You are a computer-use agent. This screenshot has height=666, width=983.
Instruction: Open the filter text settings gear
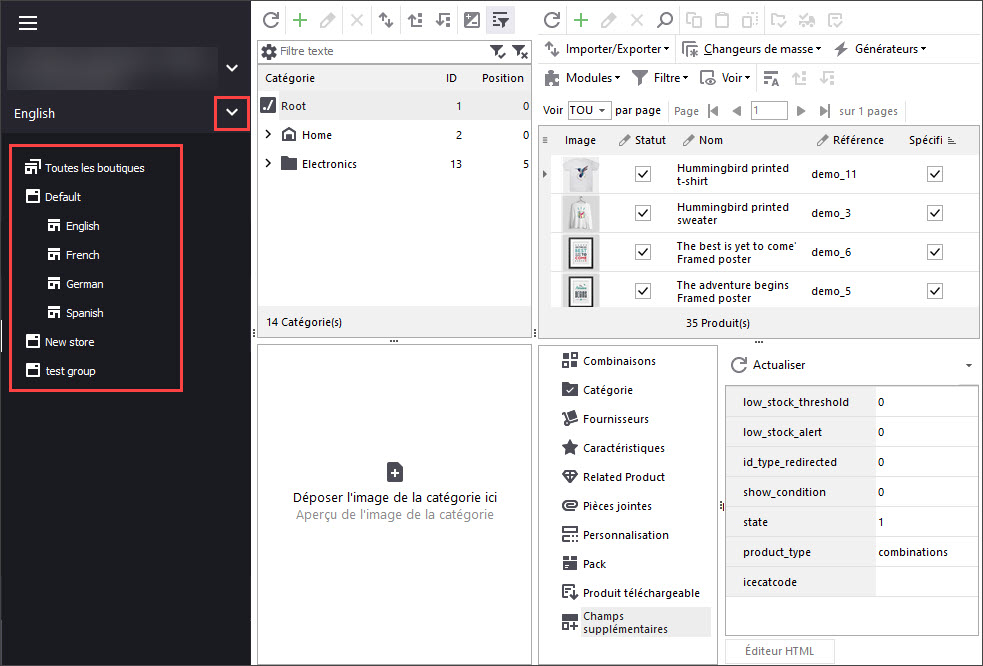[x=269, y=51]
